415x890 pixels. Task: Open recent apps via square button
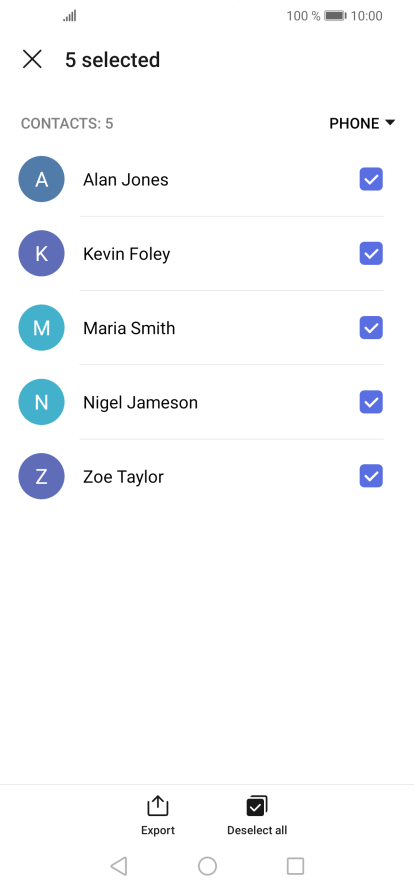coord(296,866)
